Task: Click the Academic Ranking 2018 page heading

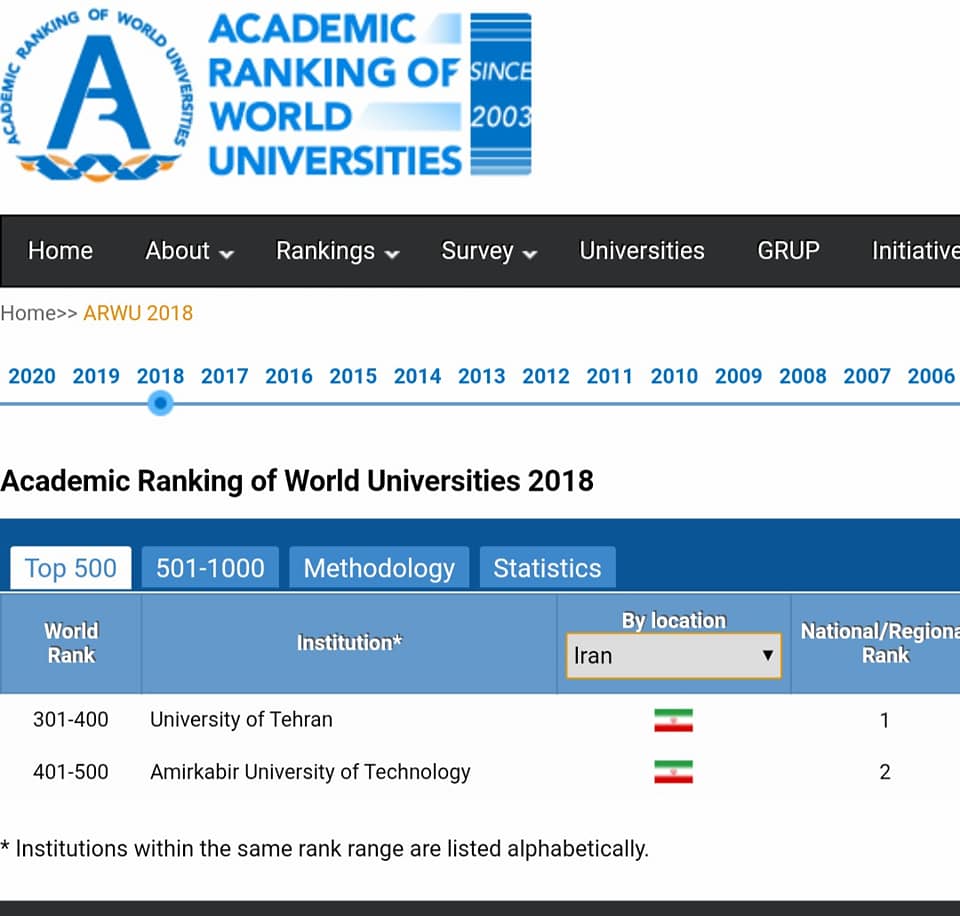Action: [x=297, y=481]
